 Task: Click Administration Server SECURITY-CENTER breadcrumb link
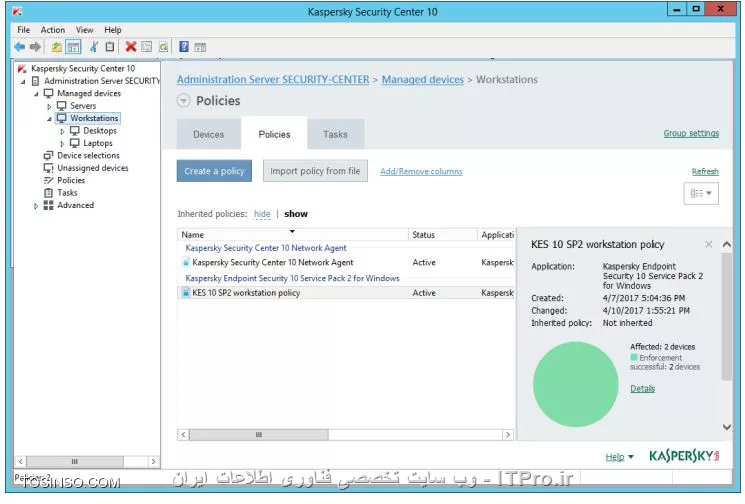(x=273, y=79)
